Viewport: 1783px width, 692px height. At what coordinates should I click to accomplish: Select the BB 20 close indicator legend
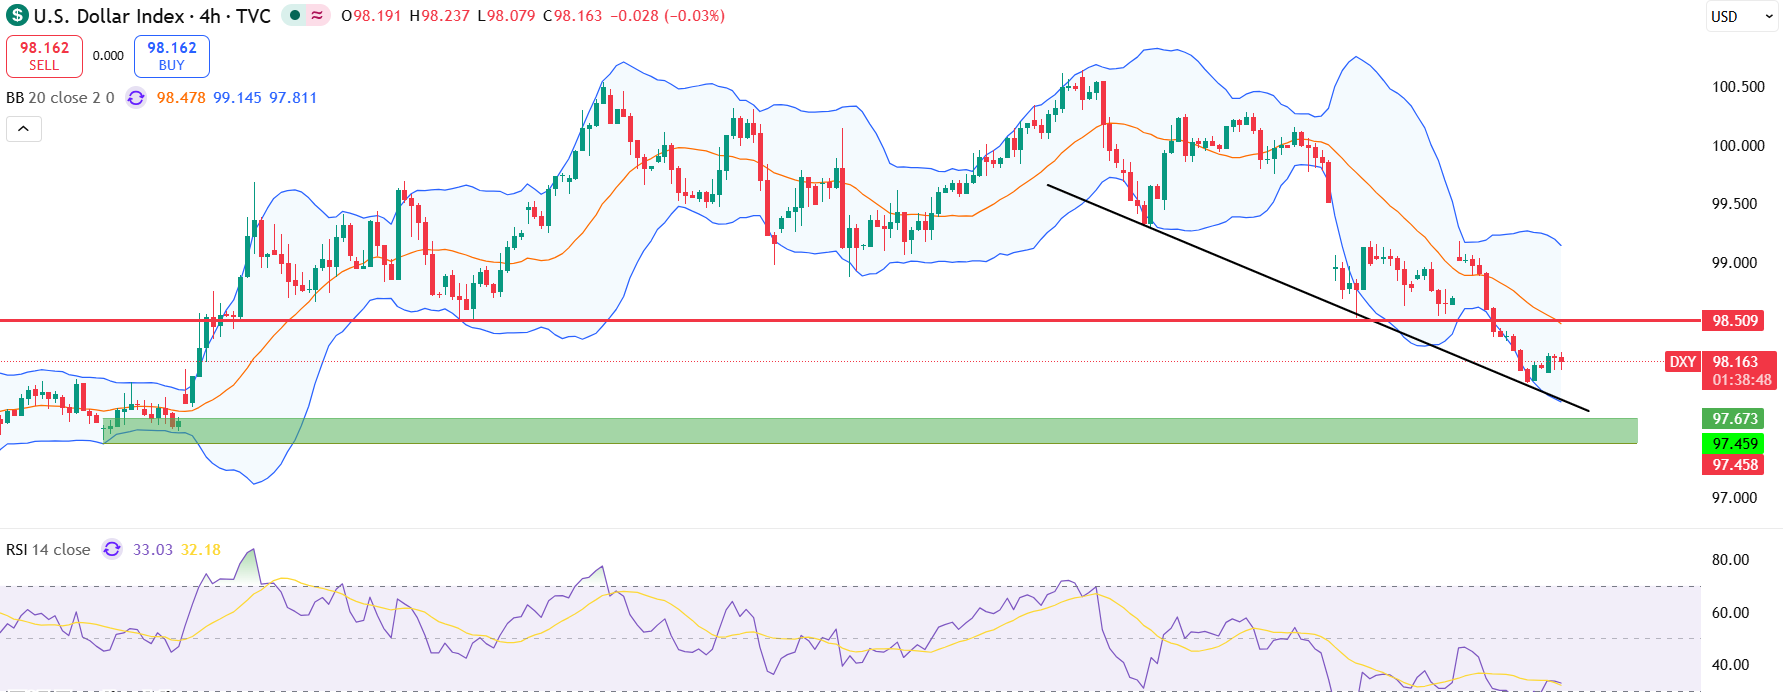60,98
